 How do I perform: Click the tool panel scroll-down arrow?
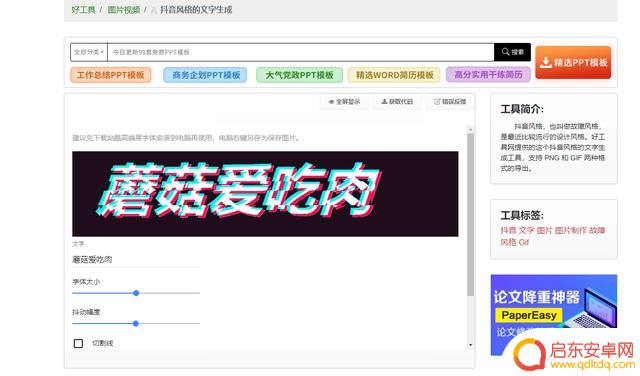point(470,345)
